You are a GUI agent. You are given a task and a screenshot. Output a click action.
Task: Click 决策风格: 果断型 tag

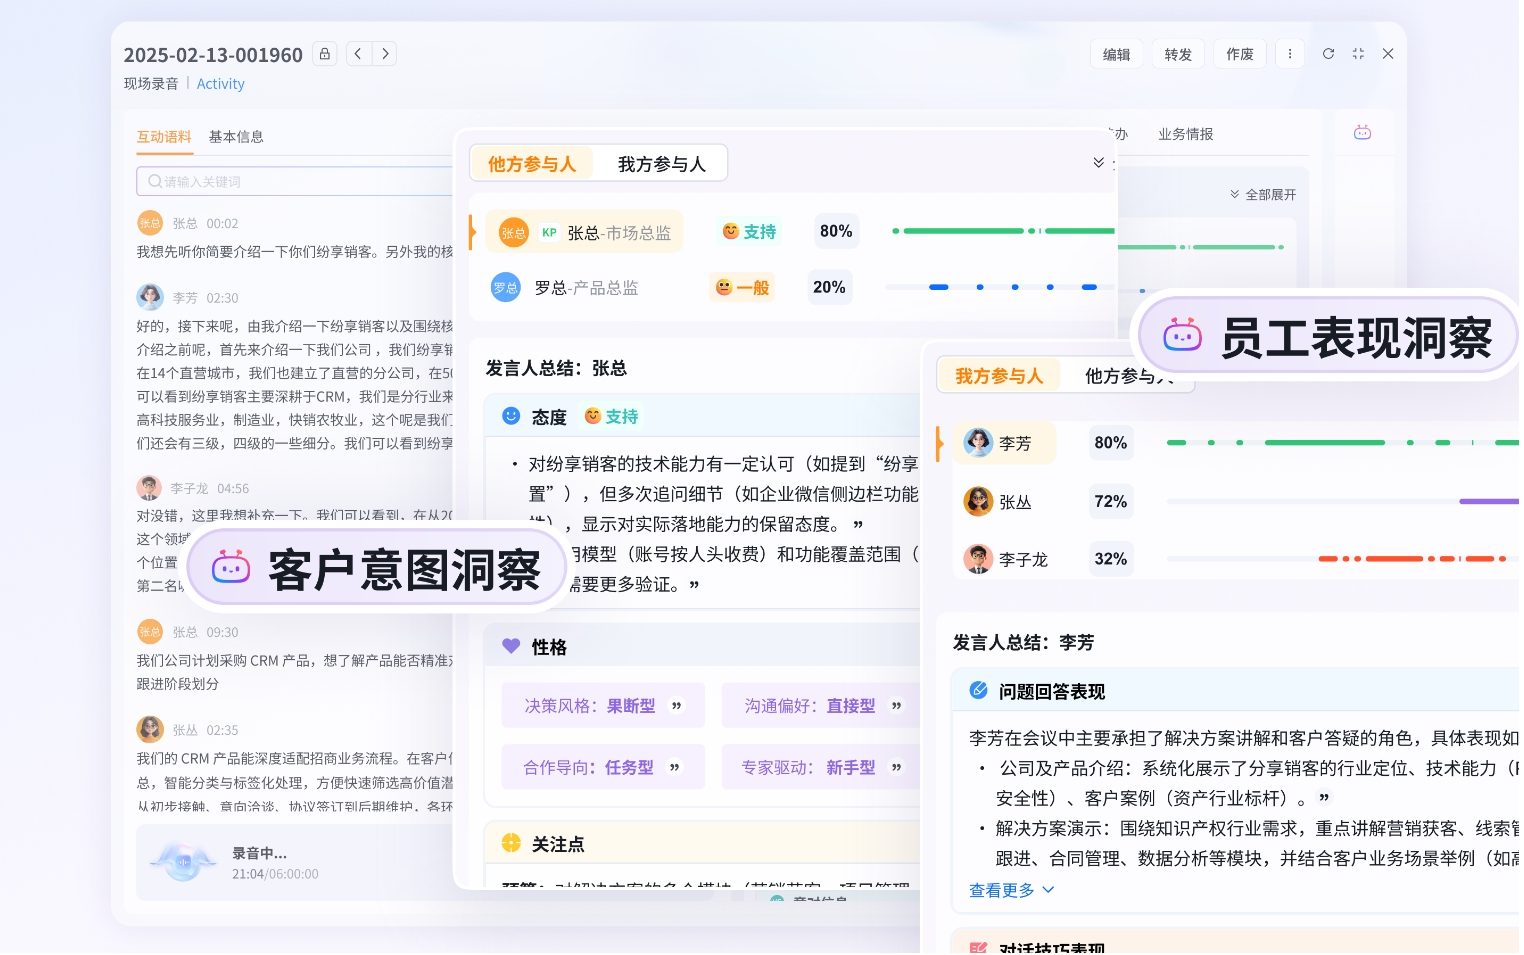click(603, 706)
